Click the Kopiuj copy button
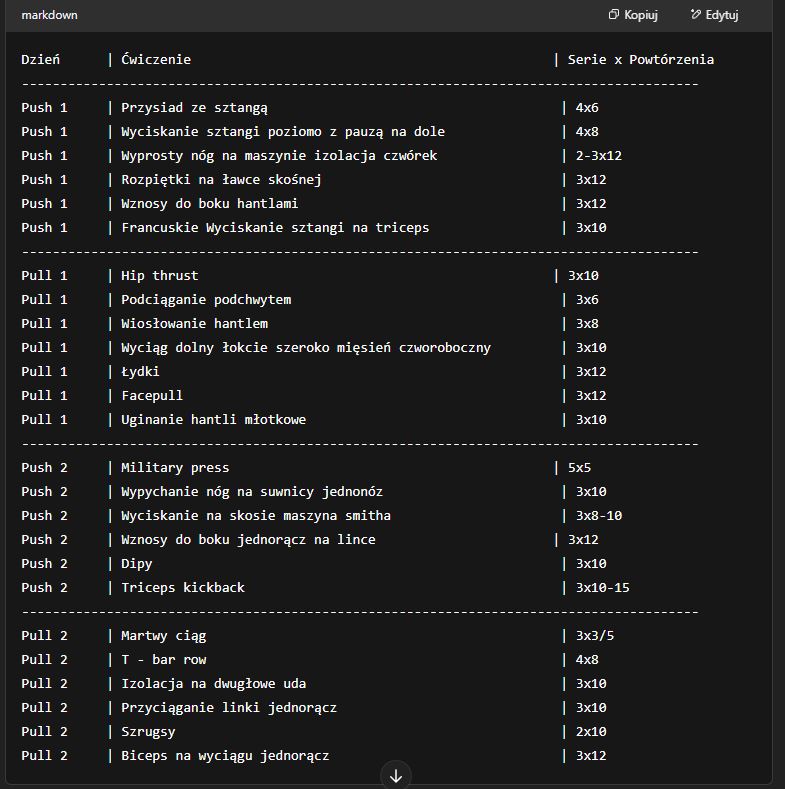 (x=633, y=15)
